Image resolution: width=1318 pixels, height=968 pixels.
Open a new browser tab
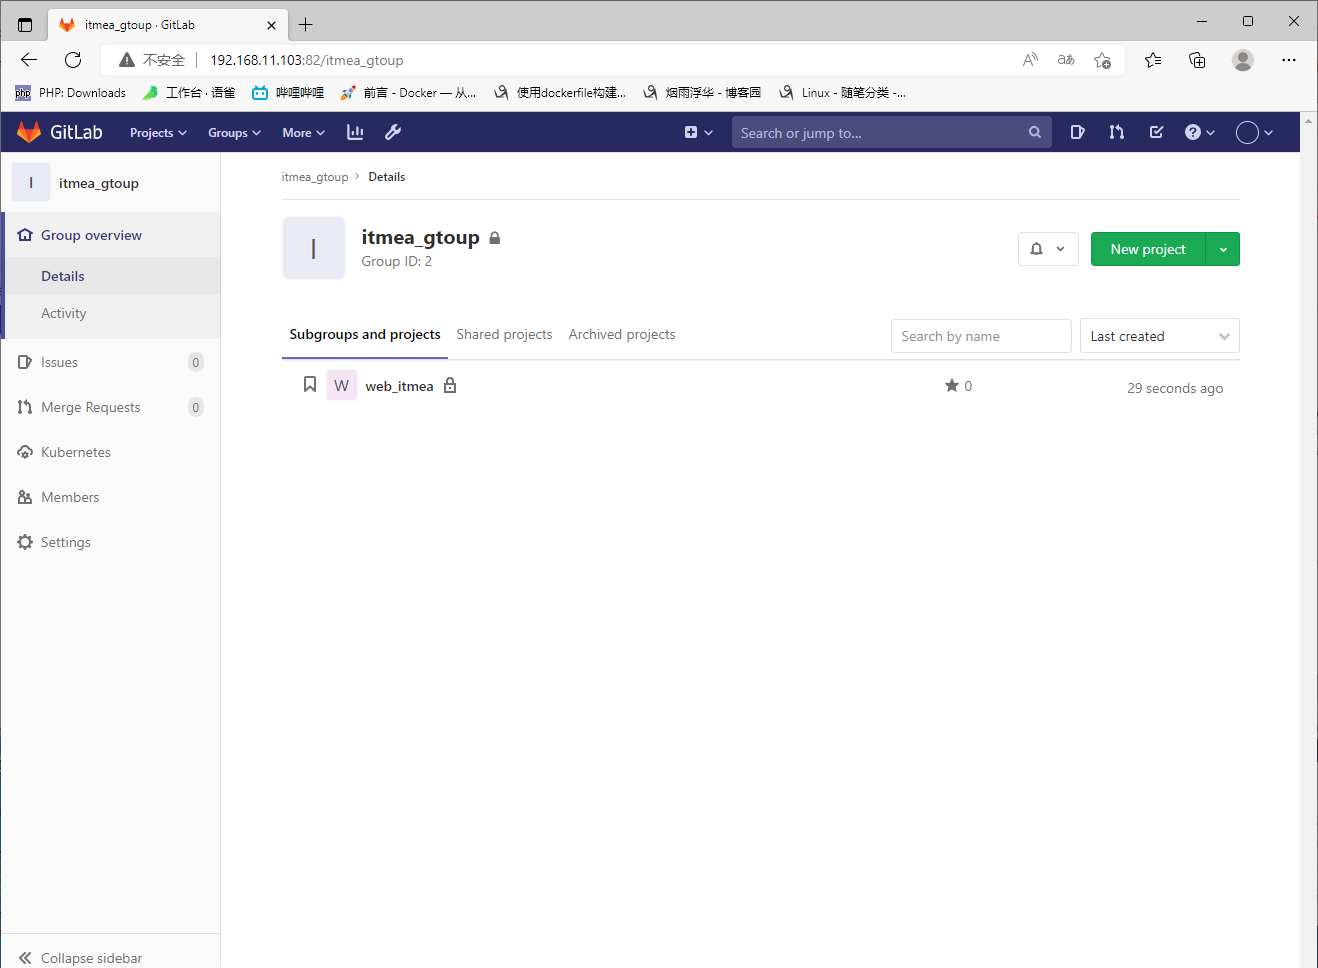point(306,25)
